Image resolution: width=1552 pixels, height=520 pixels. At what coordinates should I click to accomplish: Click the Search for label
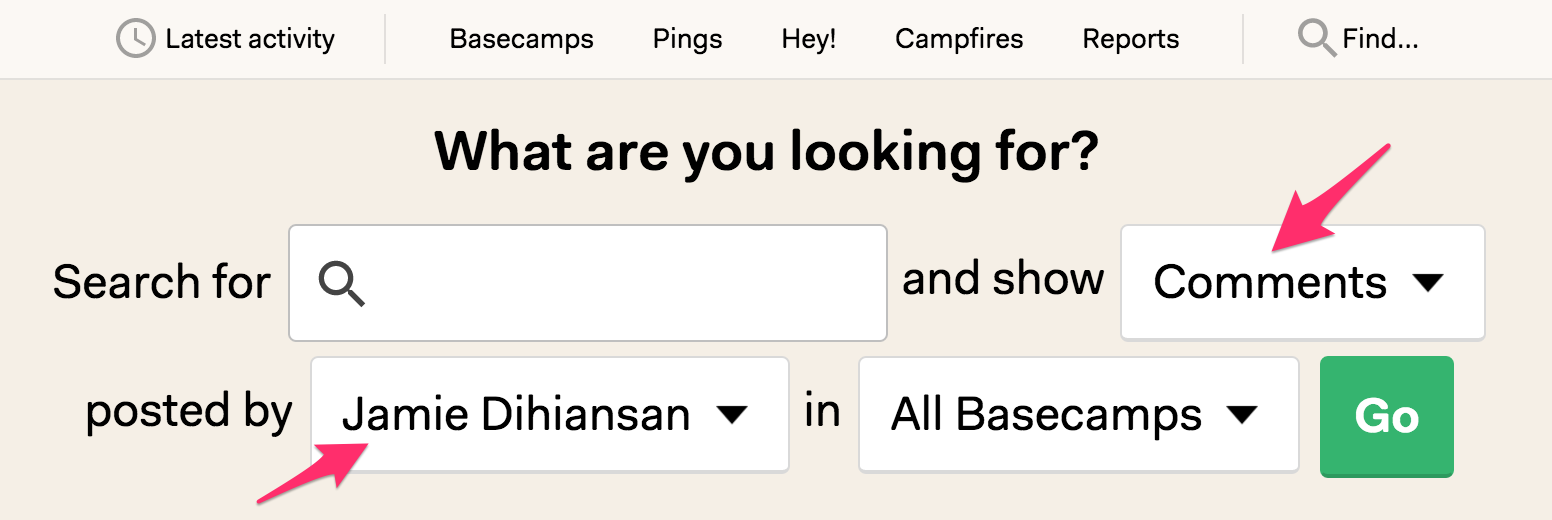(161, 282)
